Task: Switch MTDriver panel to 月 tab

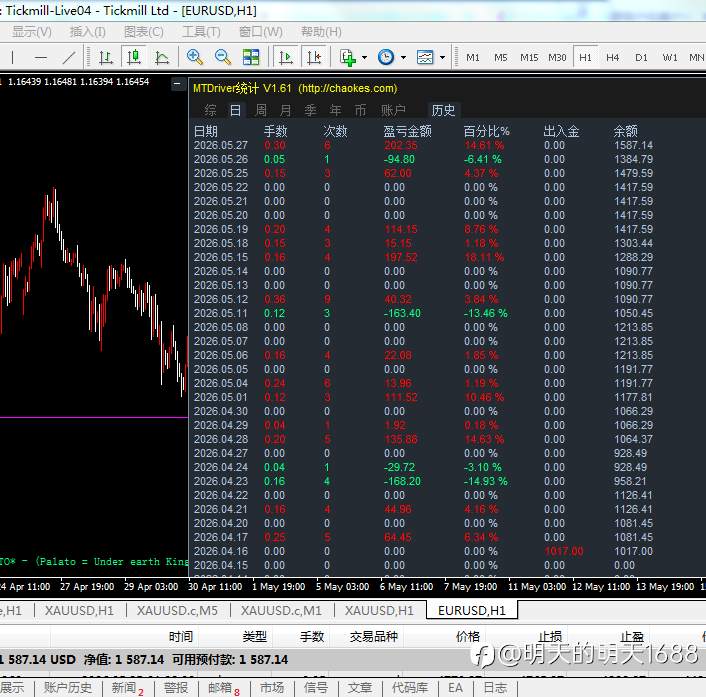Action: pyautogui.click(x=285, y=110)
